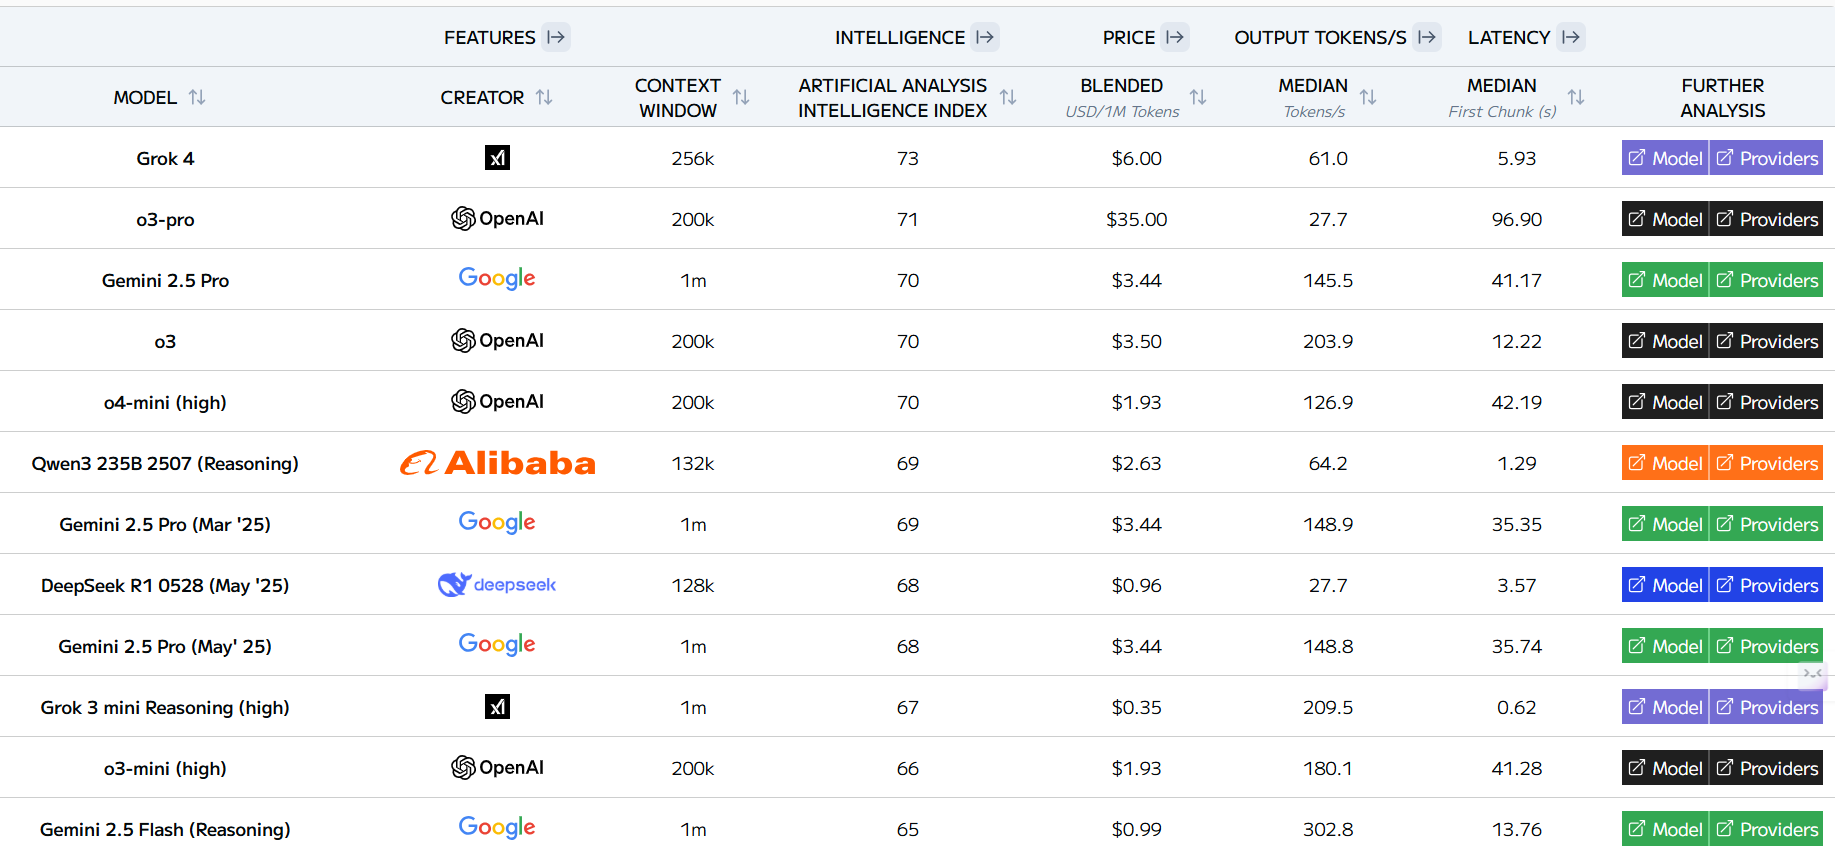
Task: Open Providers for o3-pro
Action: 1767,219
